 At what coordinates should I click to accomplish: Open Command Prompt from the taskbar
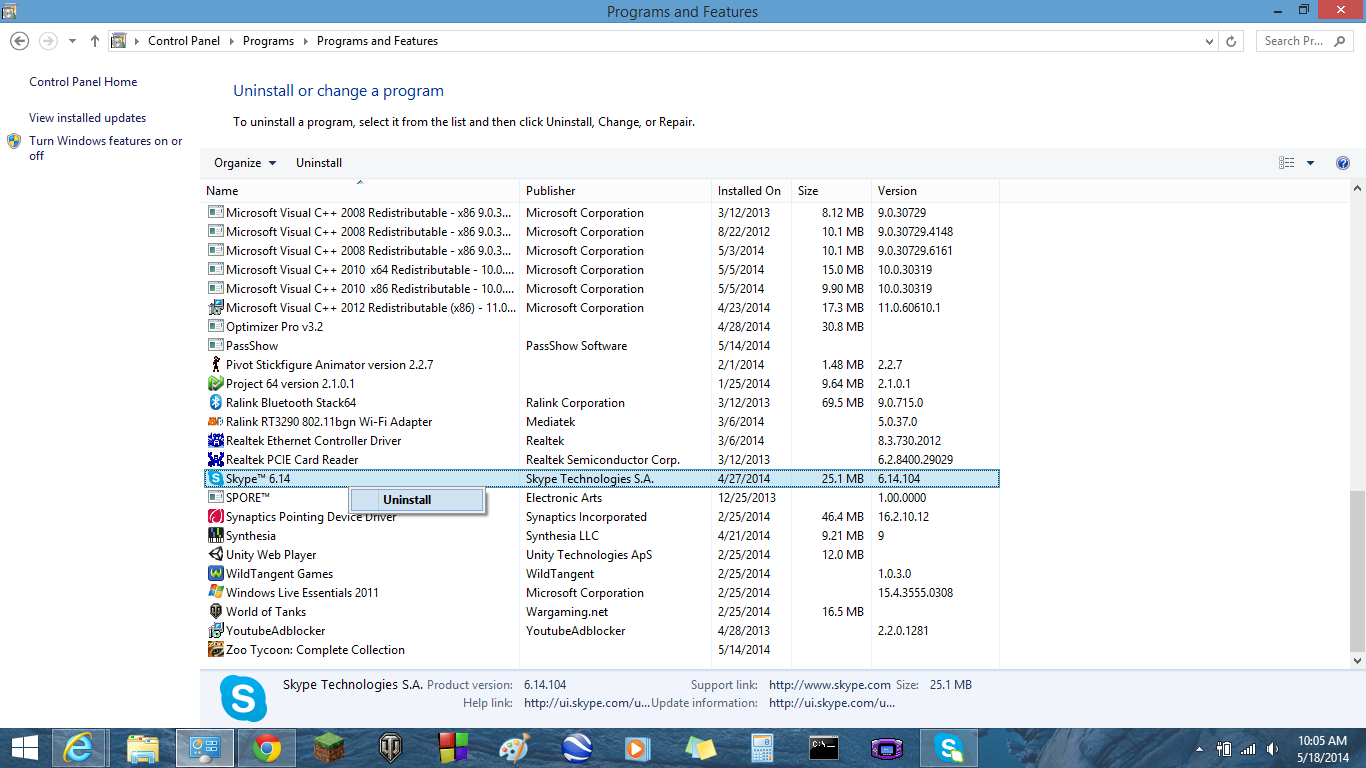tap(824, 748)
